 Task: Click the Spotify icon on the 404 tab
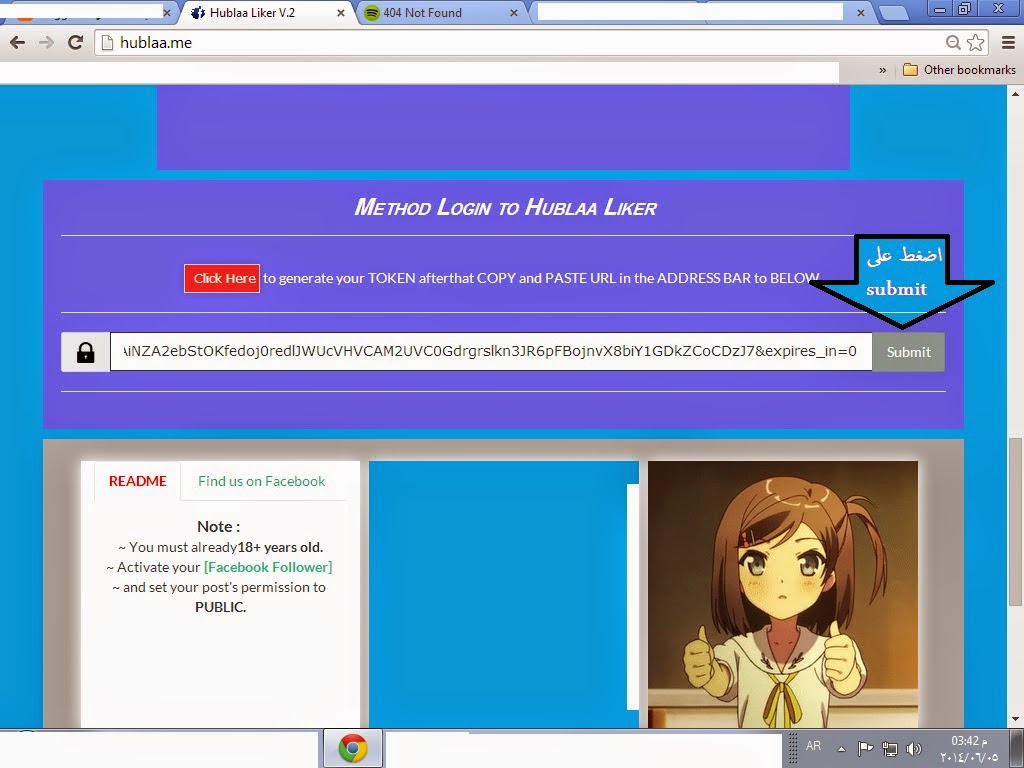pos(372,12)
